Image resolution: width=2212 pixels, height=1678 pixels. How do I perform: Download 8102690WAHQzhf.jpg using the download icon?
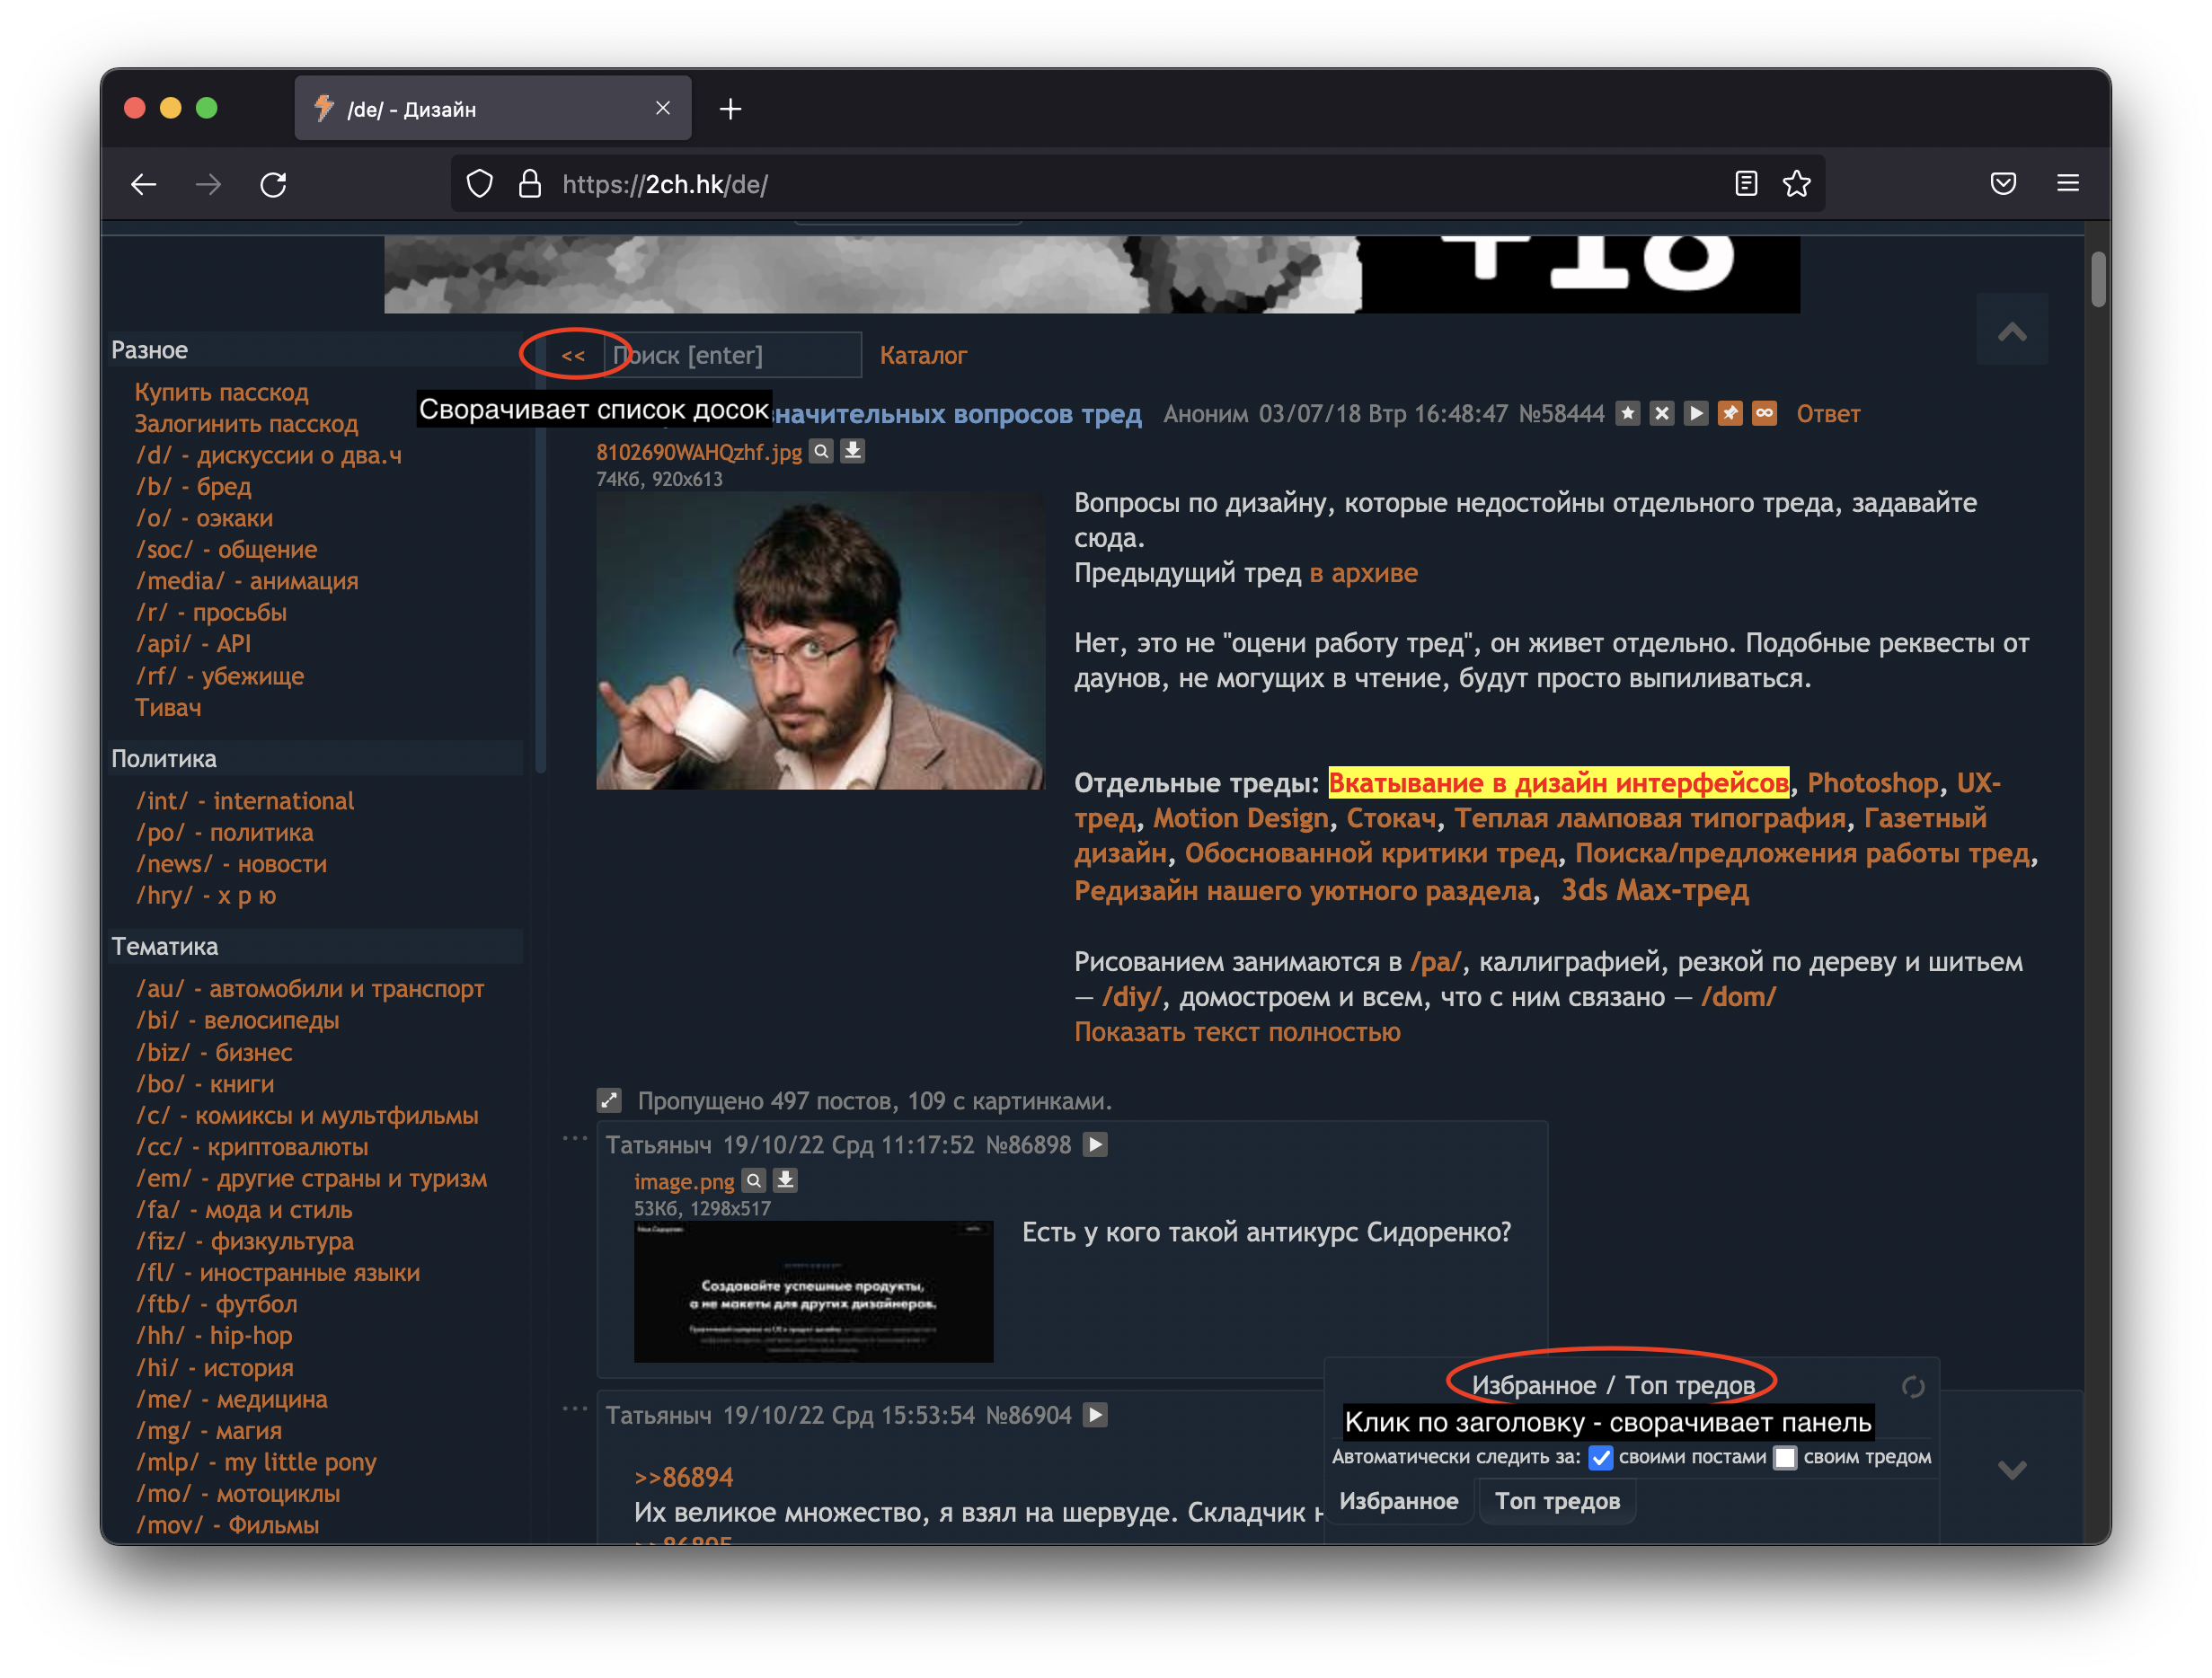(852, 451)
